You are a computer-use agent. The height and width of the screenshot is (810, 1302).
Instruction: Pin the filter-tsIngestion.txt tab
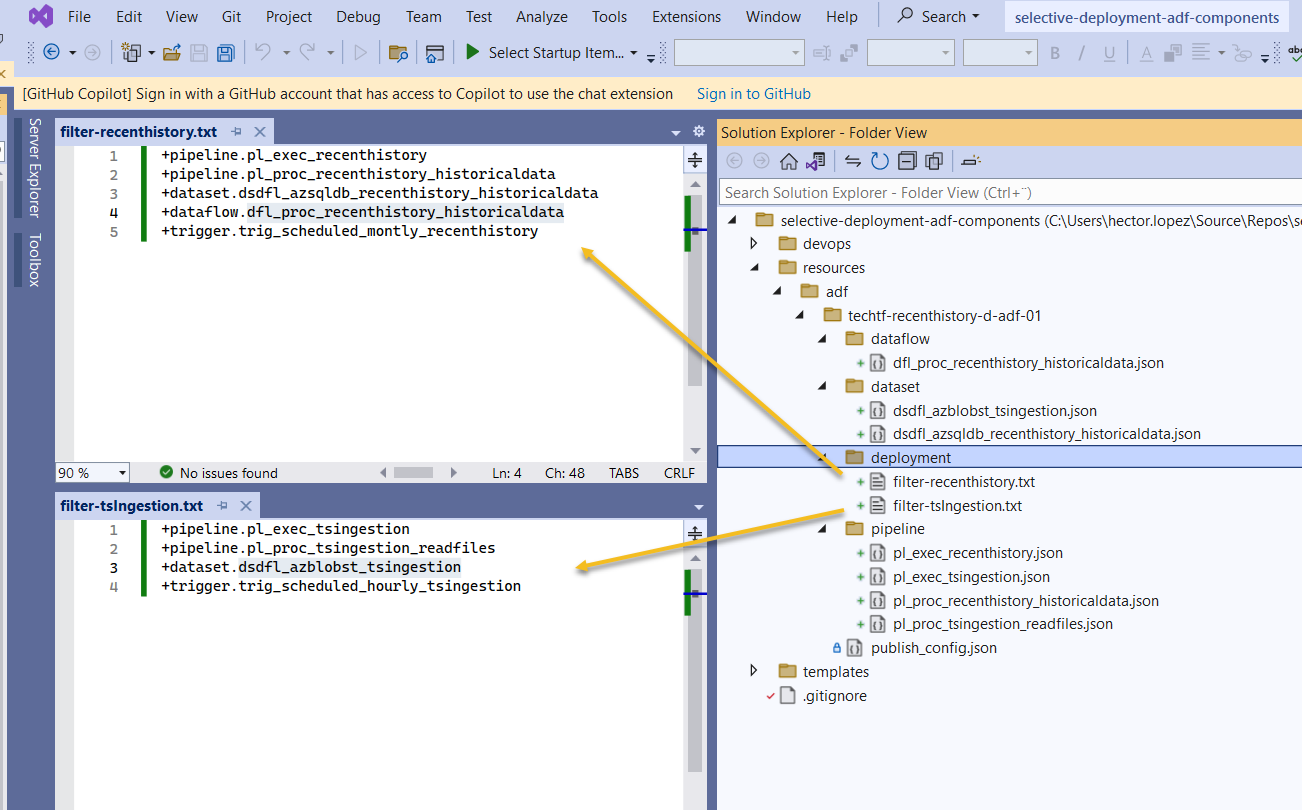click(223, 506)
